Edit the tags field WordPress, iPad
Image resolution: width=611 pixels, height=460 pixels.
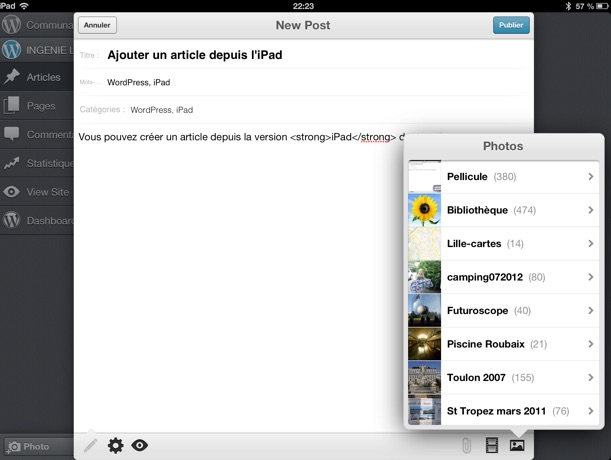click(304, 82)
